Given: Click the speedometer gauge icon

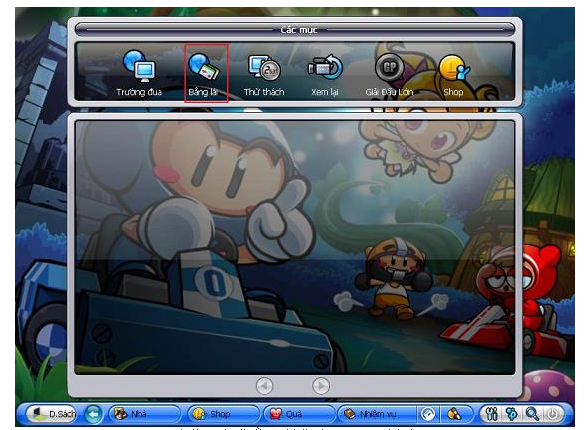Looking at the screenshot, I should point(428,414).
